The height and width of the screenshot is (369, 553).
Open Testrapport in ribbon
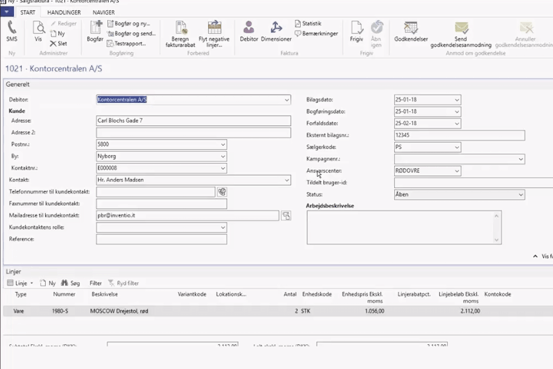pos(126,44)
